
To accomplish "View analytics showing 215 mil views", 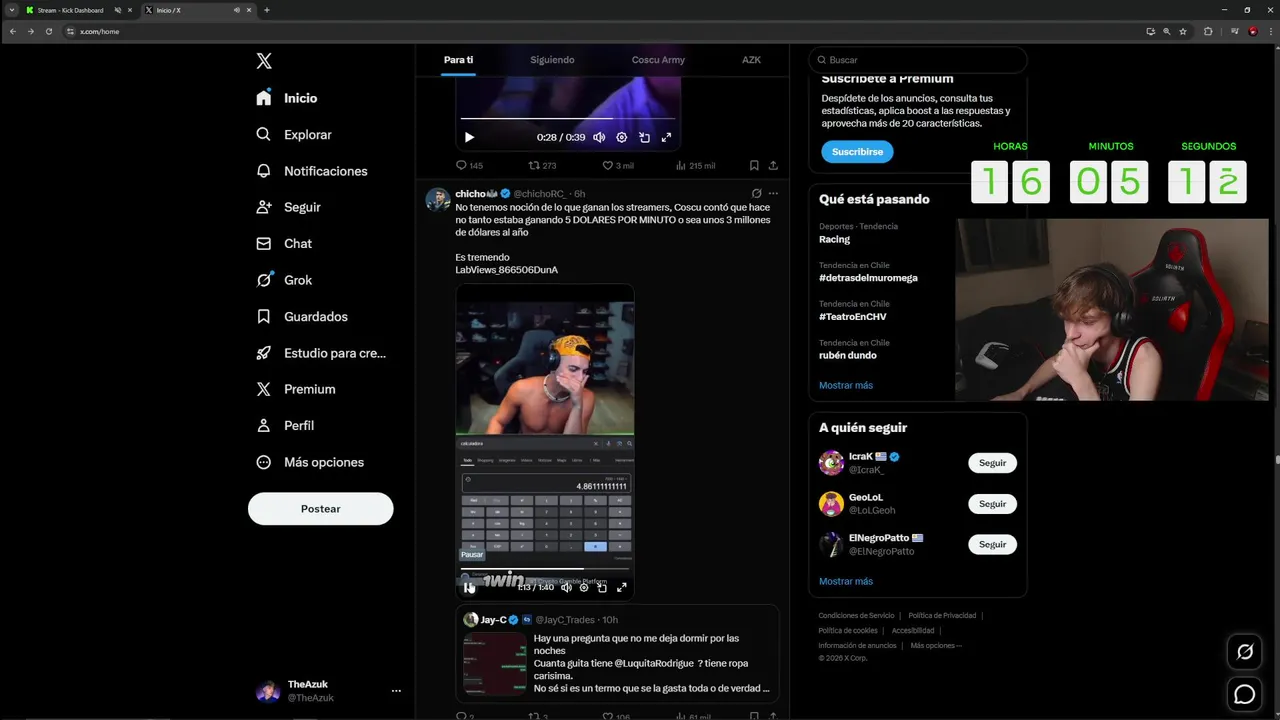I will coord(695,165).
